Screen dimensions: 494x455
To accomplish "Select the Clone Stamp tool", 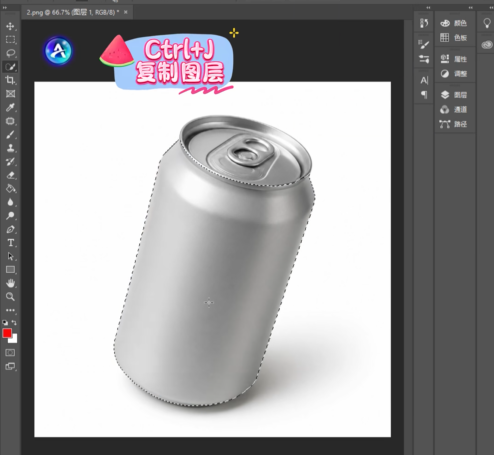I will coord(10,148).
